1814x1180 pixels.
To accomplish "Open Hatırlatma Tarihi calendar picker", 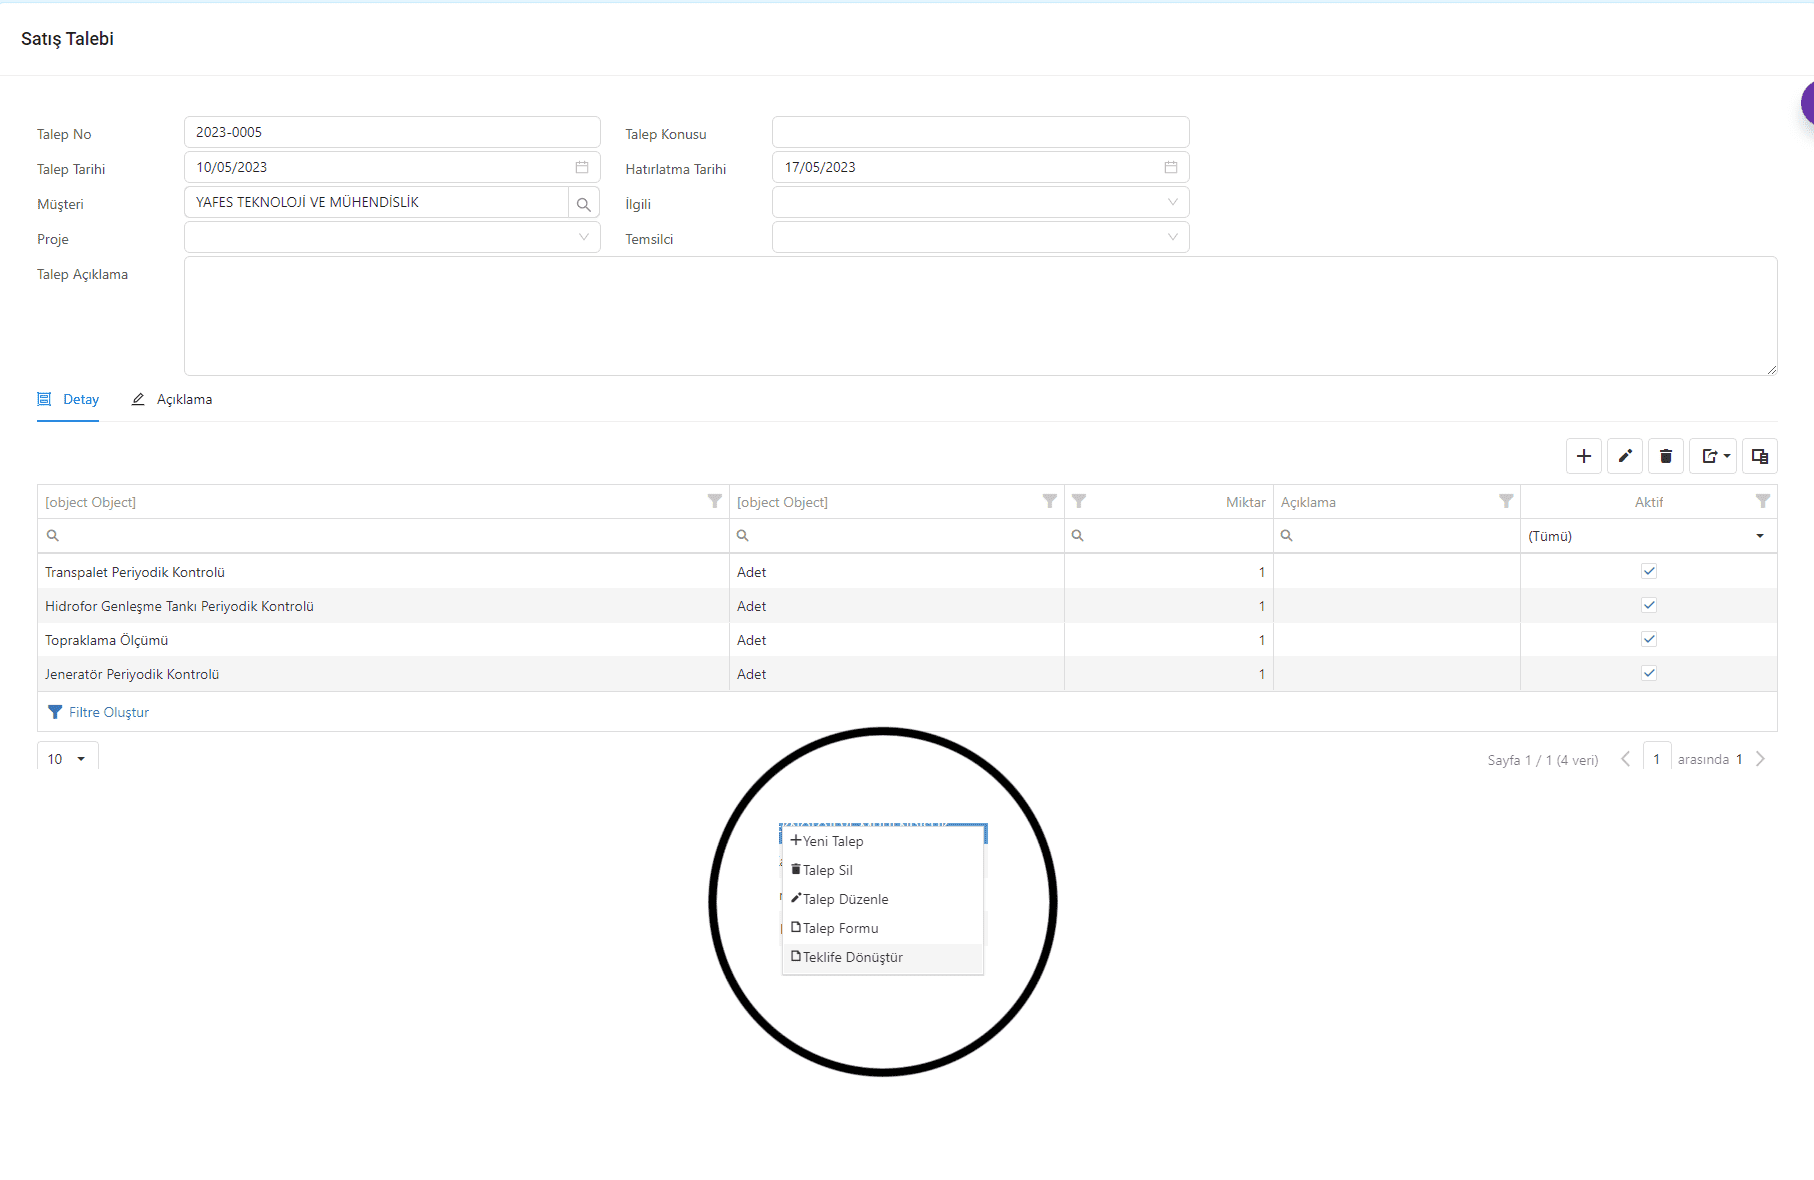I will tap(1171, 167).
